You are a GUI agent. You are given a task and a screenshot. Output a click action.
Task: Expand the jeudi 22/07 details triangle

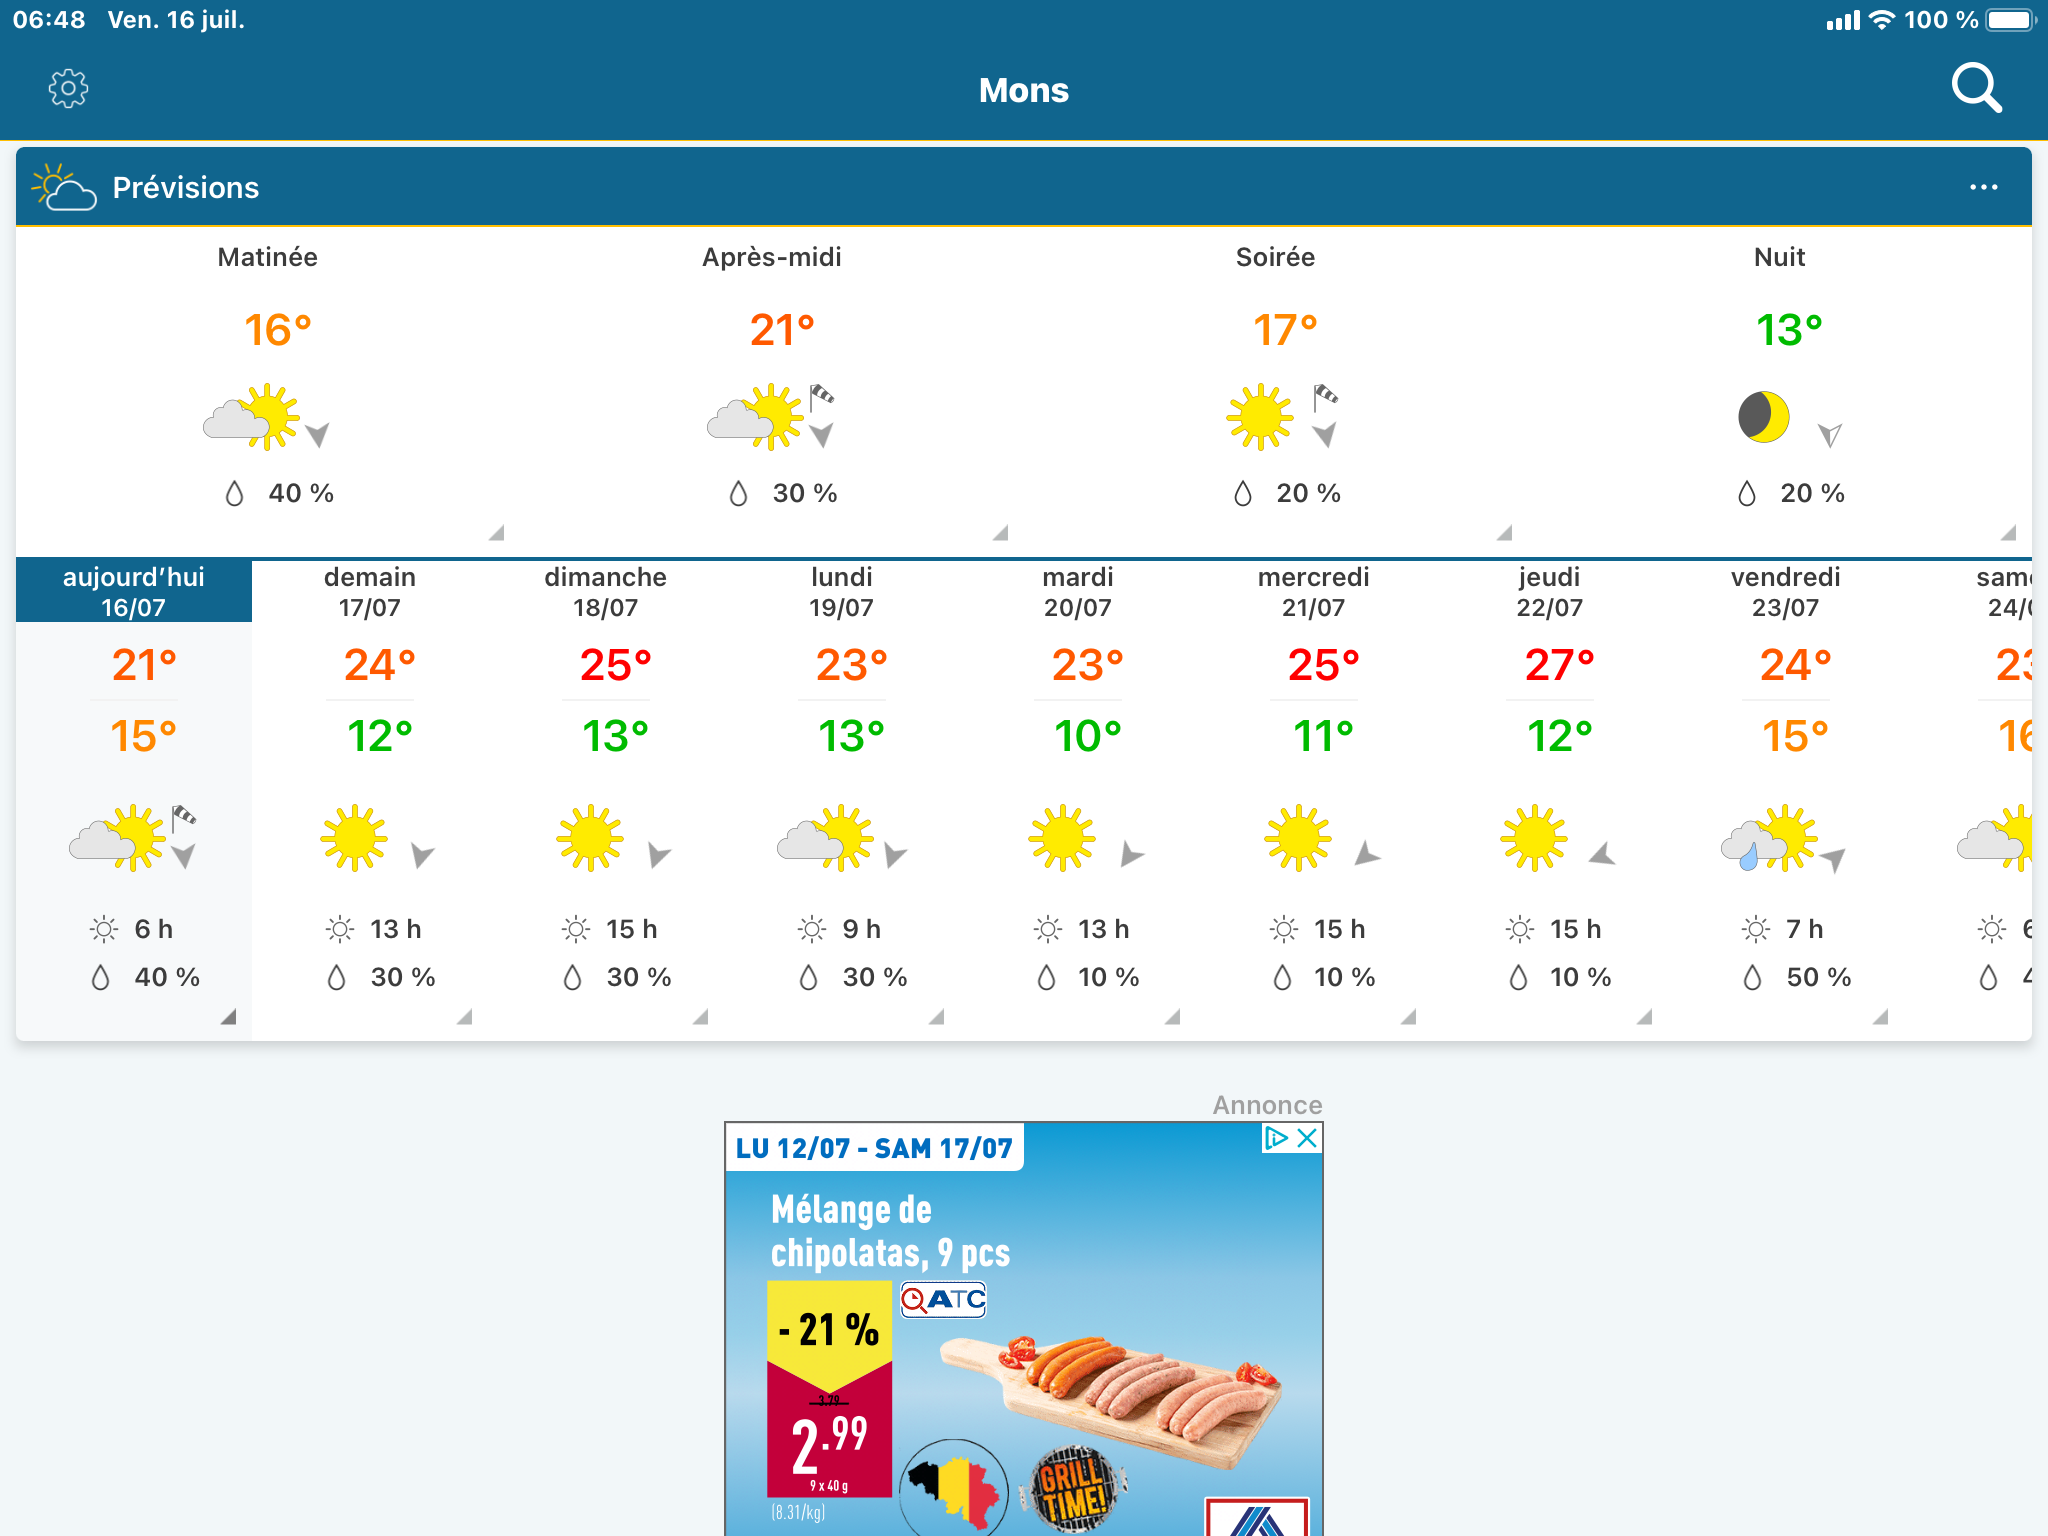point(1644,1017)
